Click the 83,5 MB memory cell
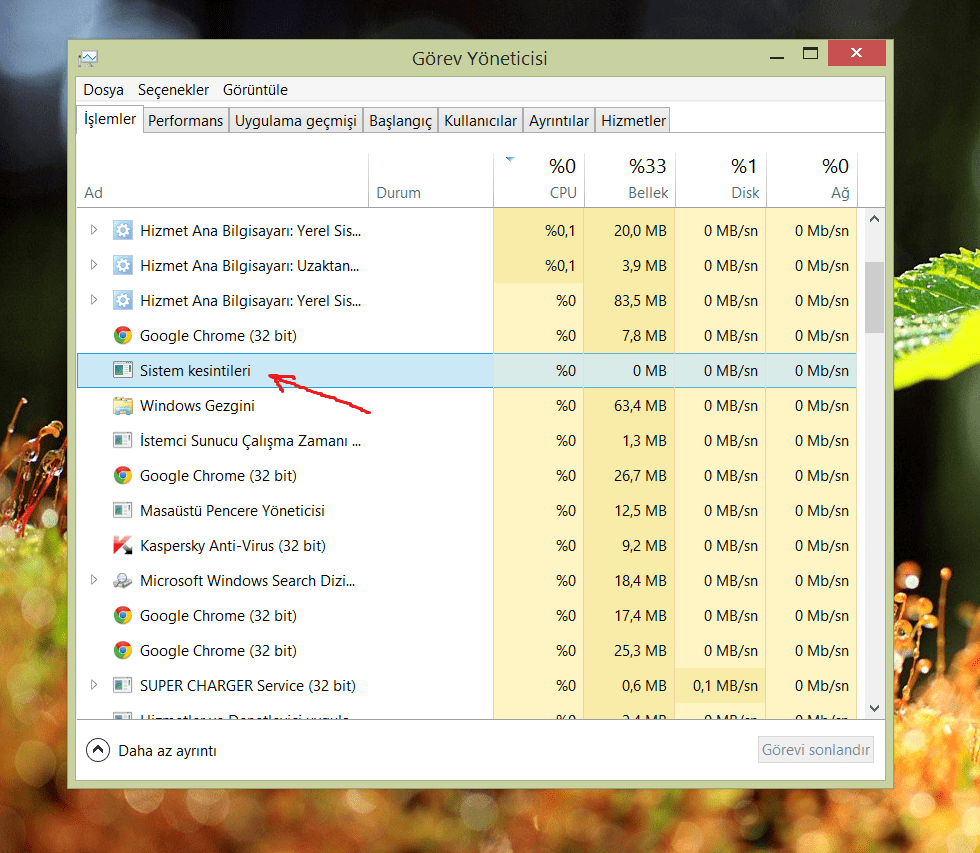The width and height of the screenshot is (980, 853). click(x=630, y=301)
